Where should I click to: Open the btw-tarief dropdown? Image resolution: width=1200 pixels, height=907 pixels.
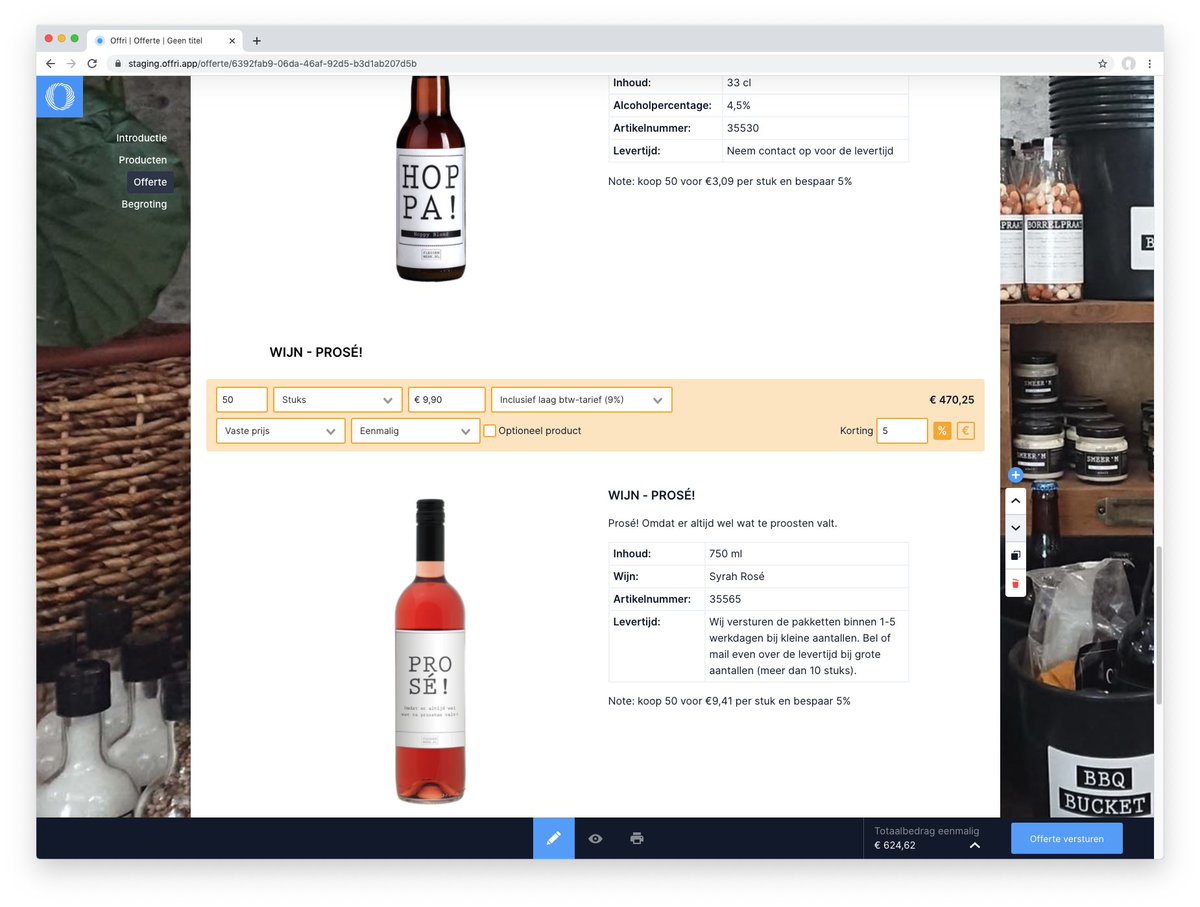click(581, 400)
